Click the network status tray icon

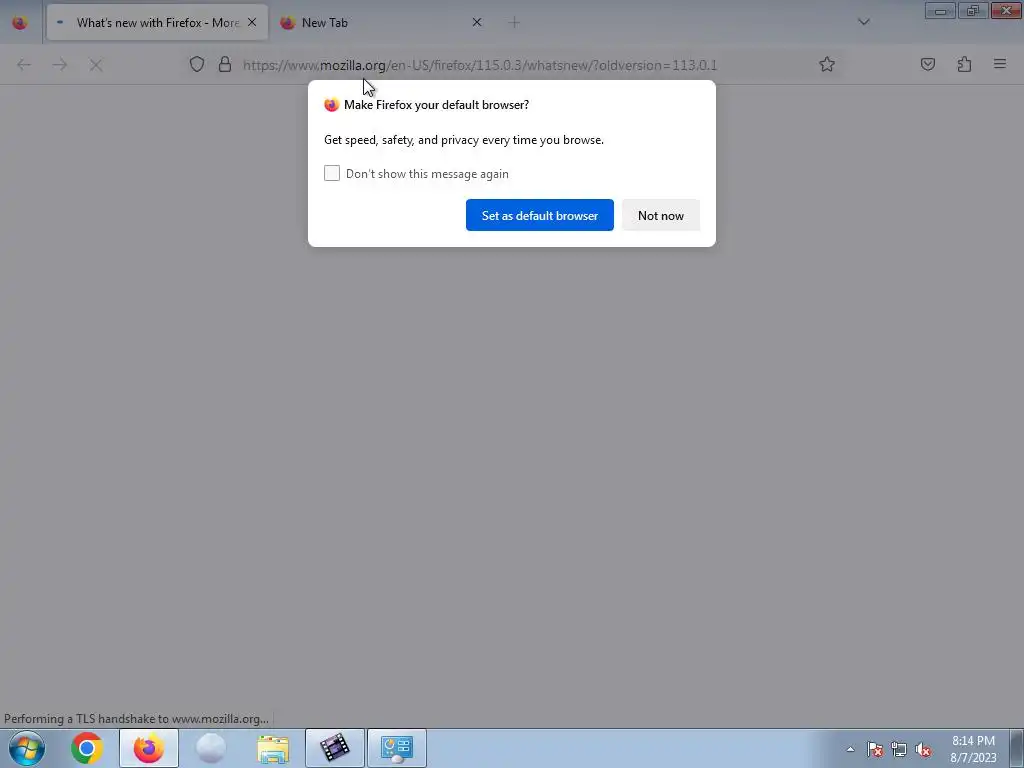point(899,749)
